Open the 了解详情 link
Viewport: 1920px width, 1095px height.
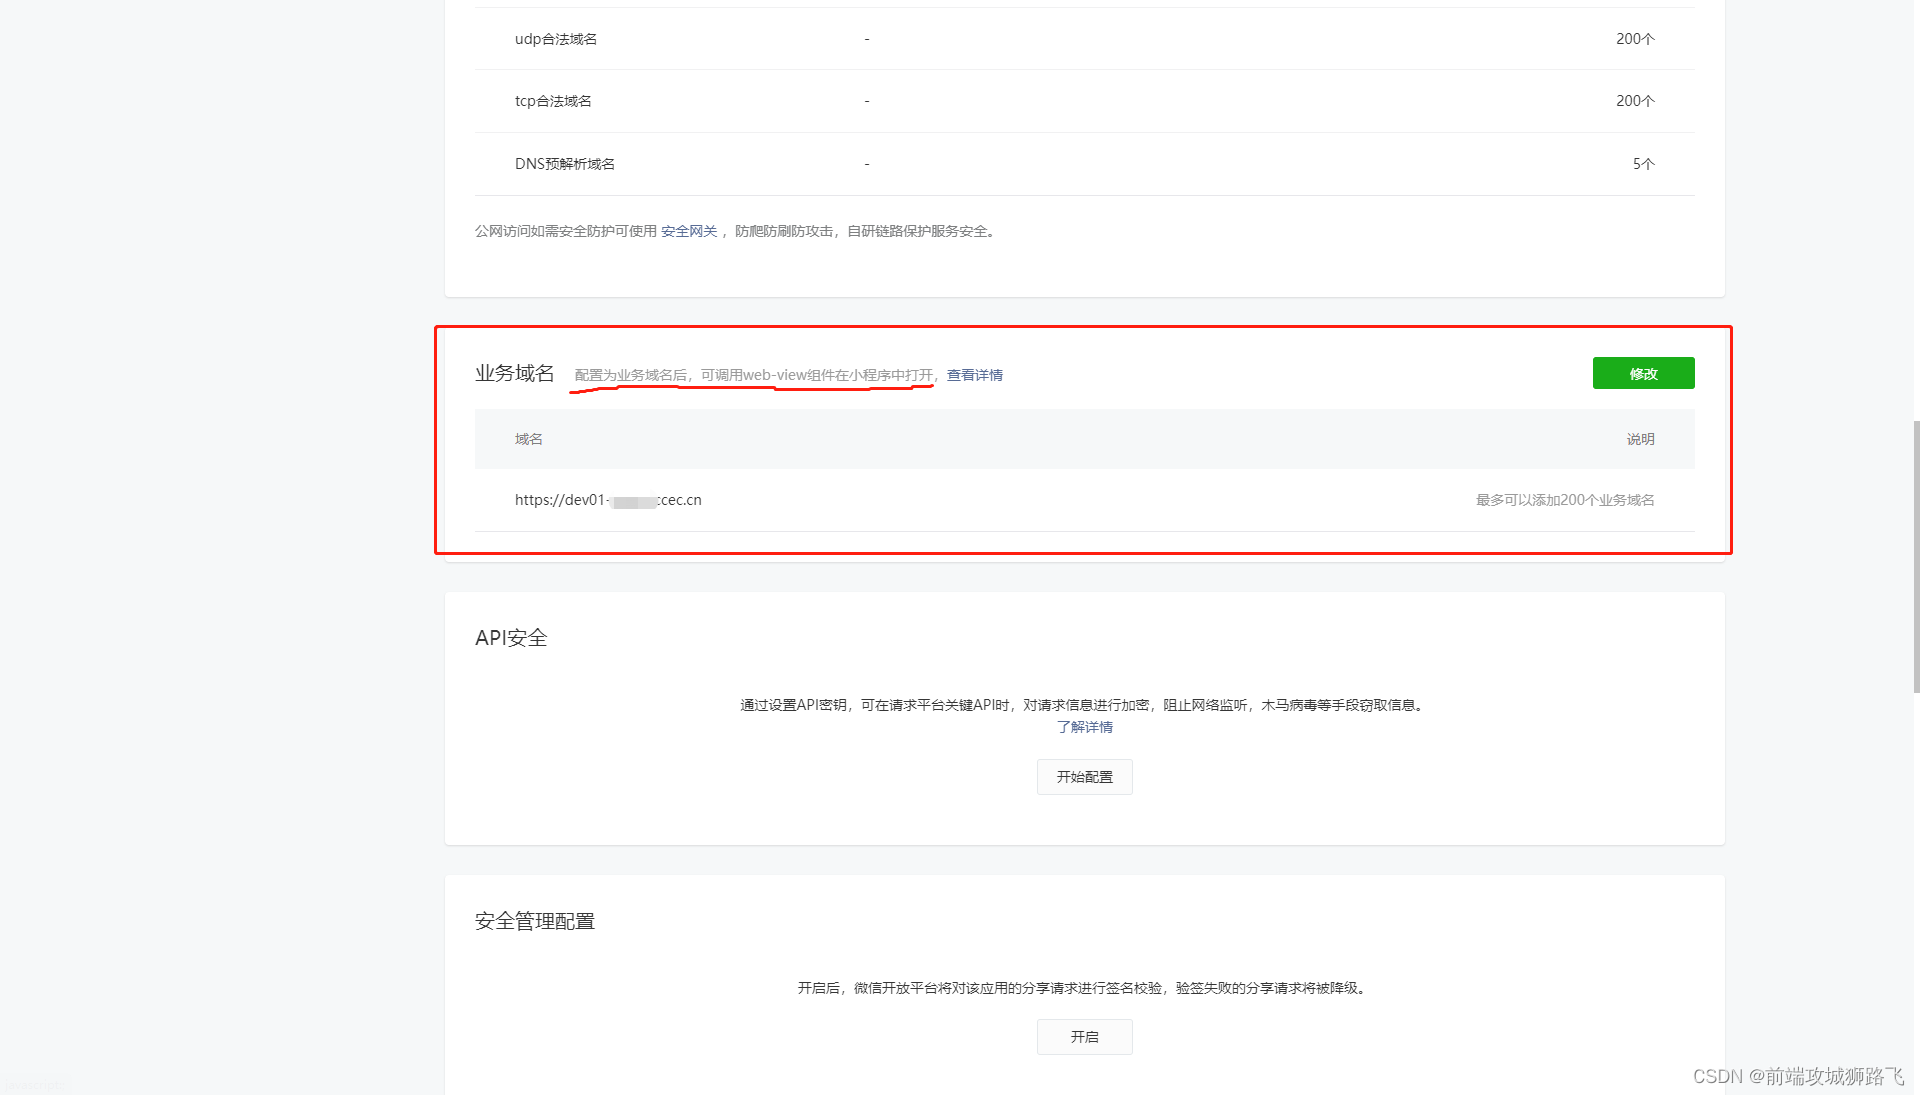1084,727
